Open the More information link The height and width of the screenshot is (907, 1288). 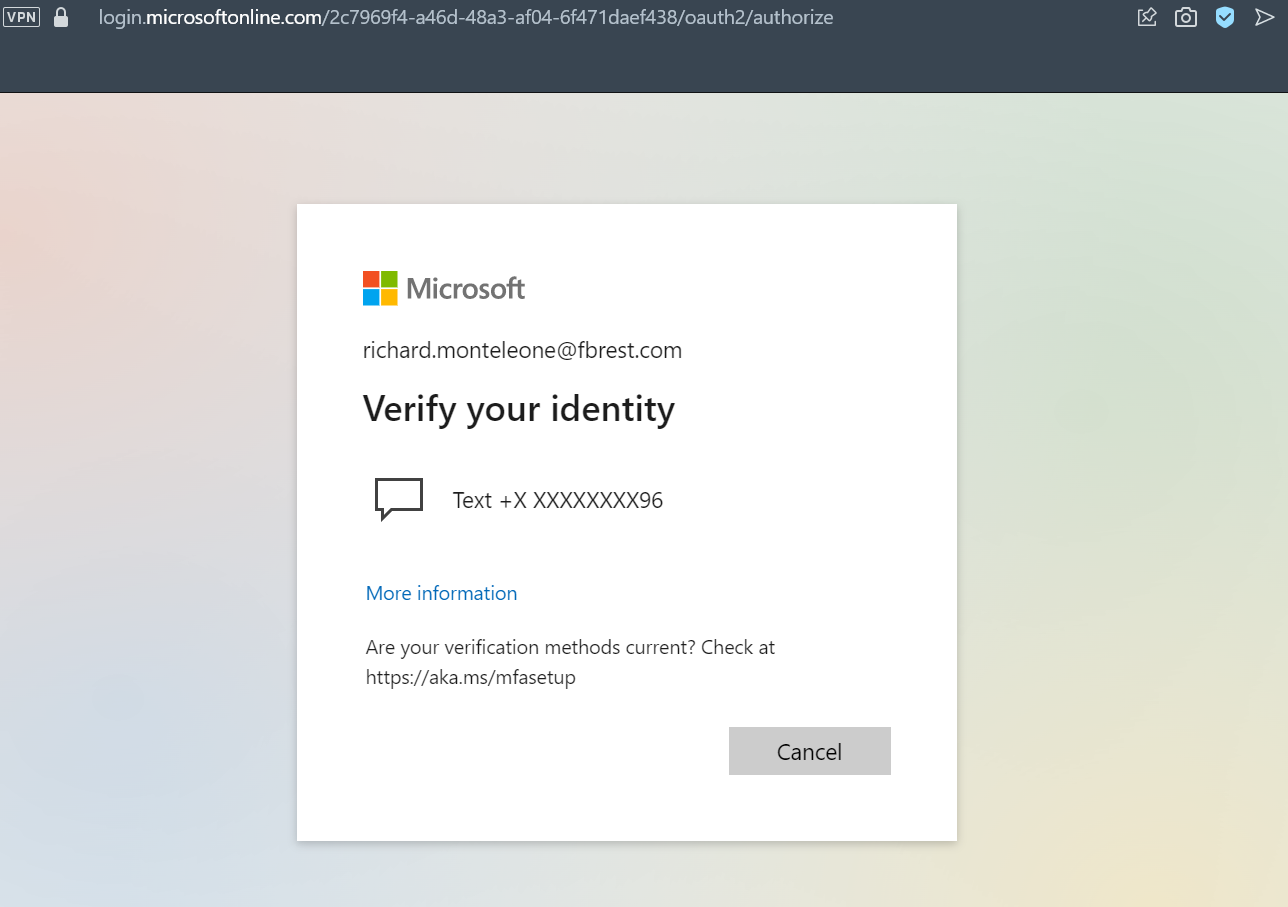coord(441,593)
